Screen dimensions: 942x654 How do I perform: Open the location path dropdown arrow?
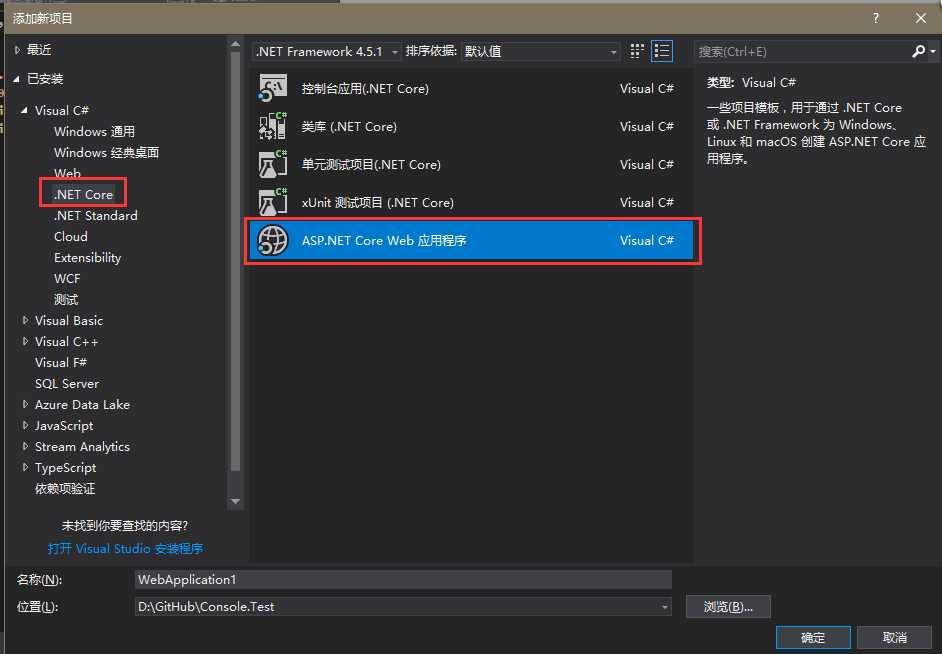[664, 607]
